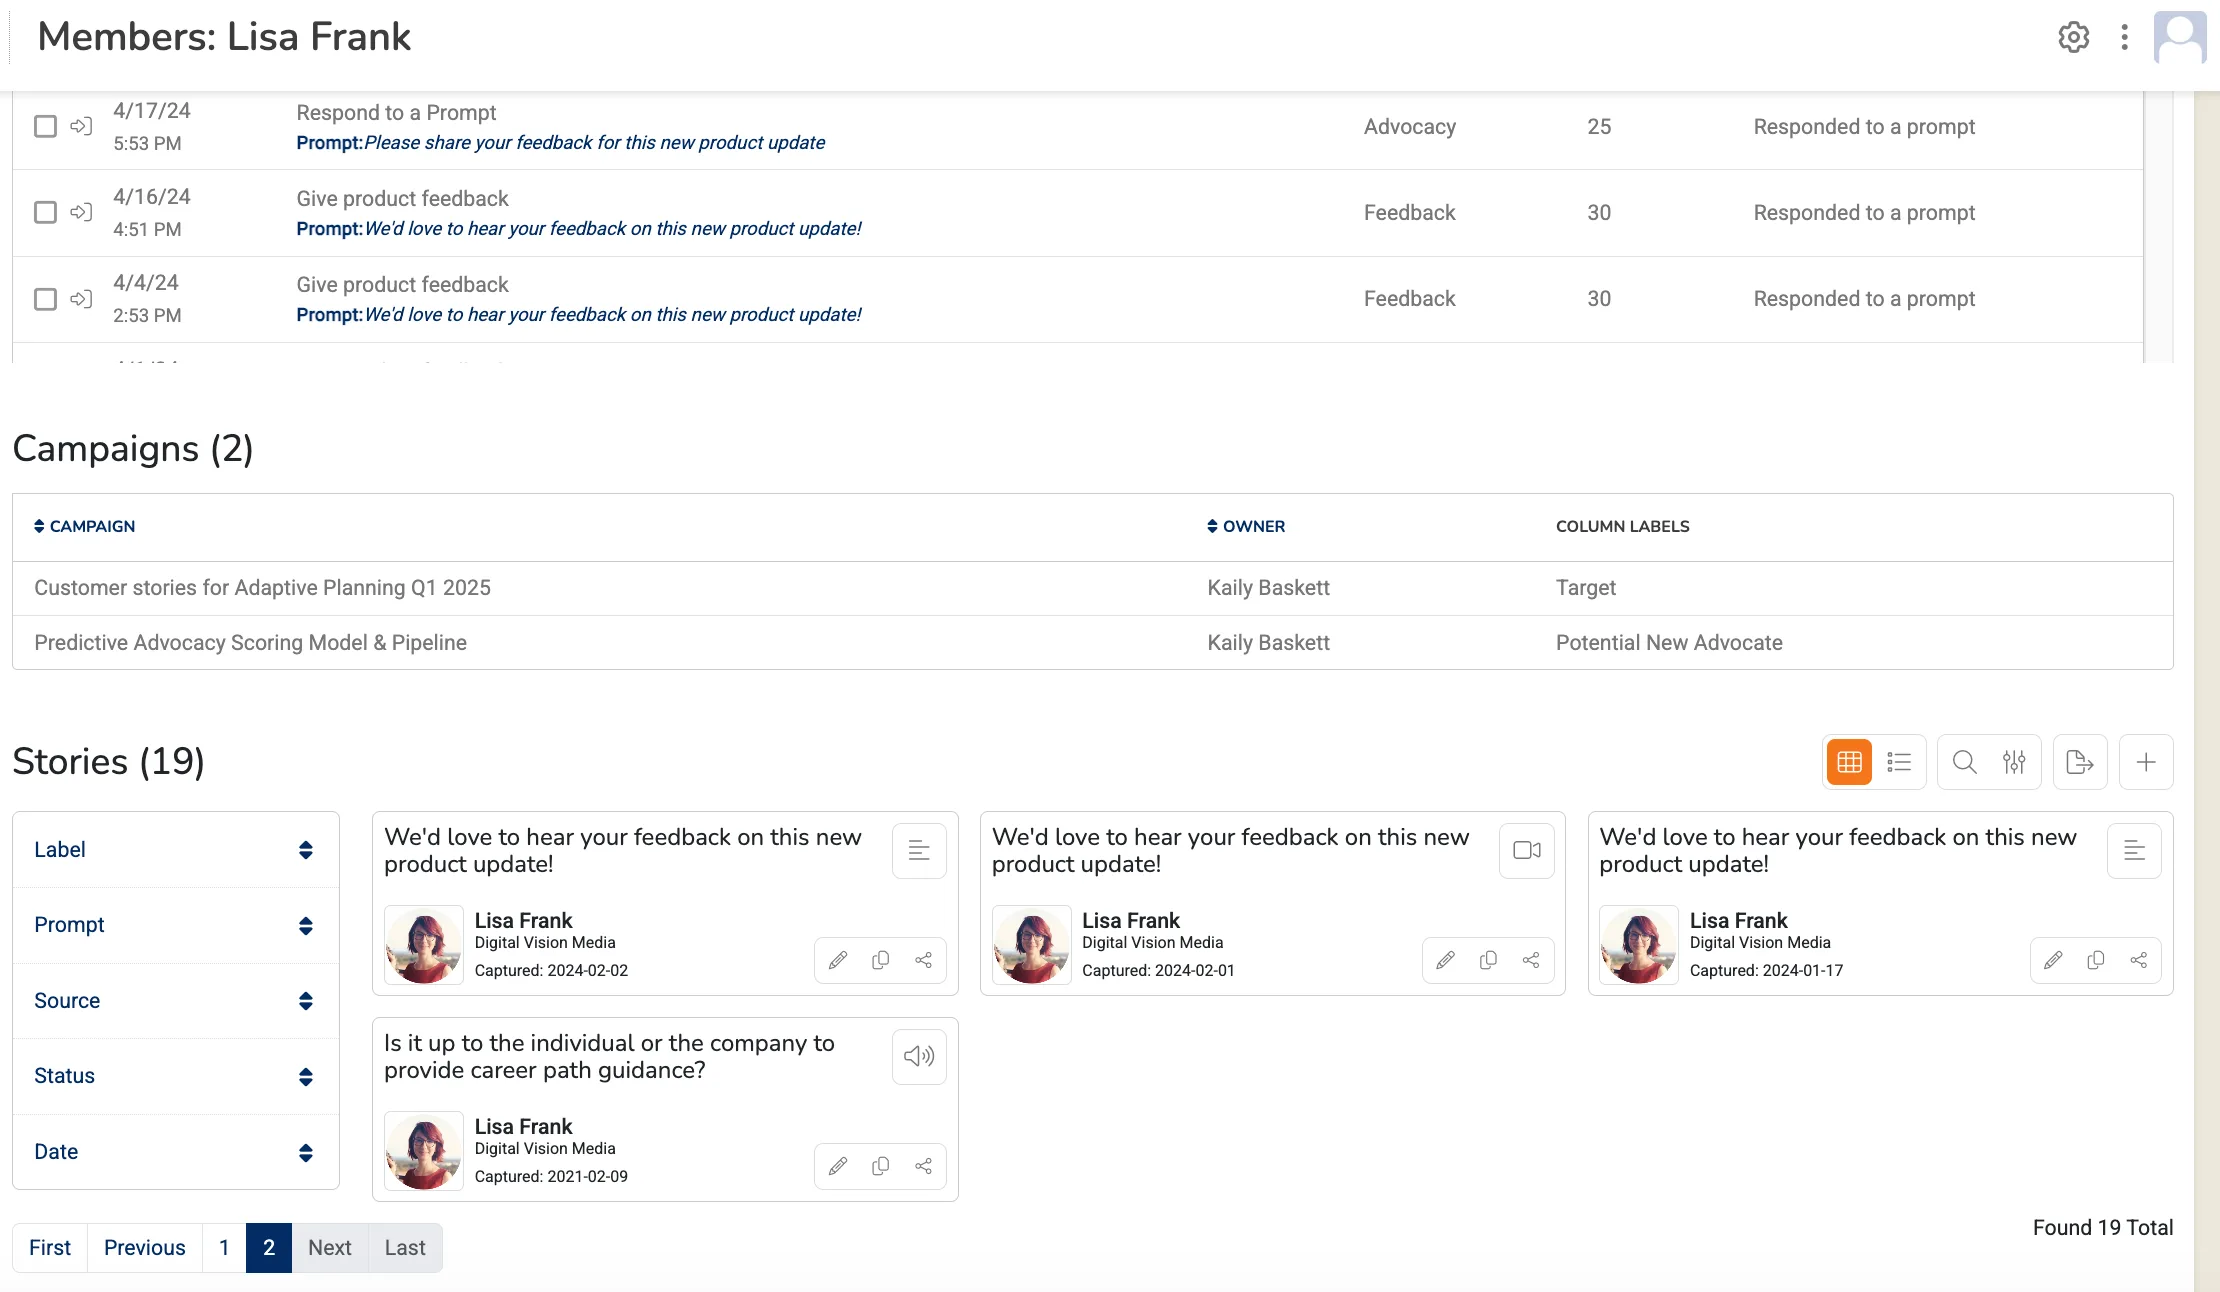This screenshot has width=2220, height=1292.
Task: Check the 4/4/24 activity row checkbox
Action: pos(45,298)
